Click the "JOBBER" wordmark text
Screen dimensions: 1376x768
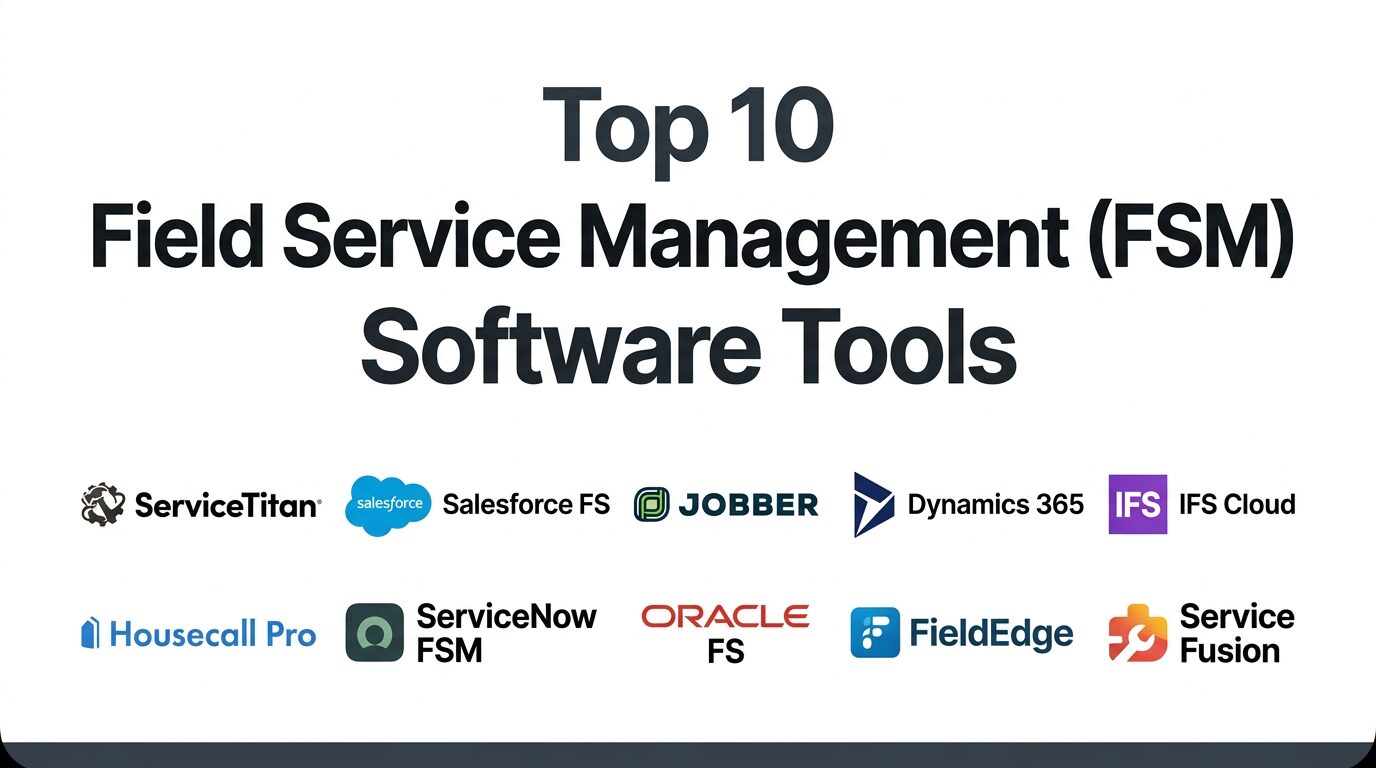click(748, 505)
